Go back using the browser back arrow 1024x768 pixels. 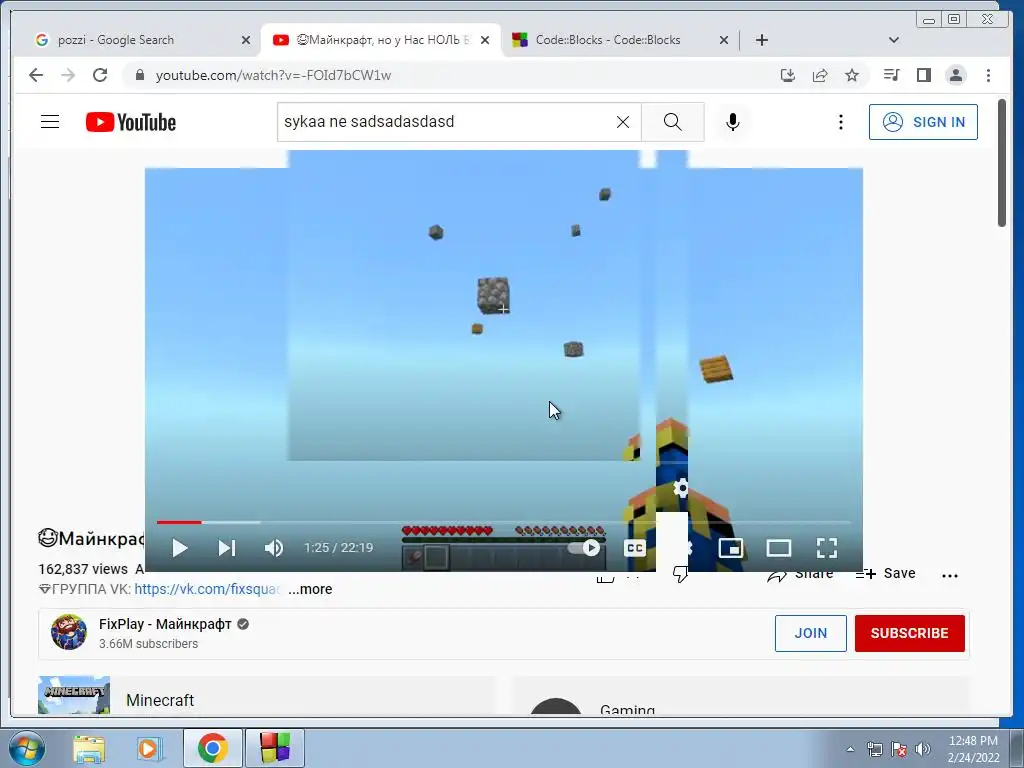click(36, 75)
